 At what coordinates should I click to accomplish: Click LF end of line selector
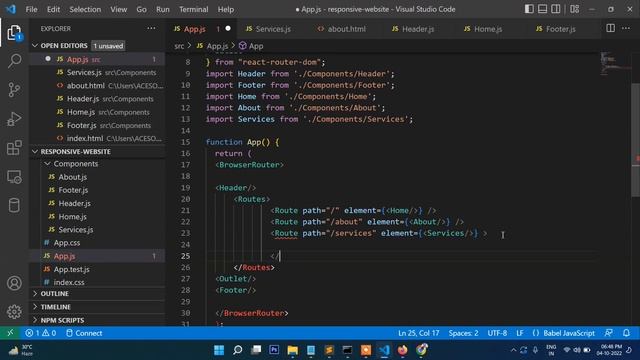point(520,333)
